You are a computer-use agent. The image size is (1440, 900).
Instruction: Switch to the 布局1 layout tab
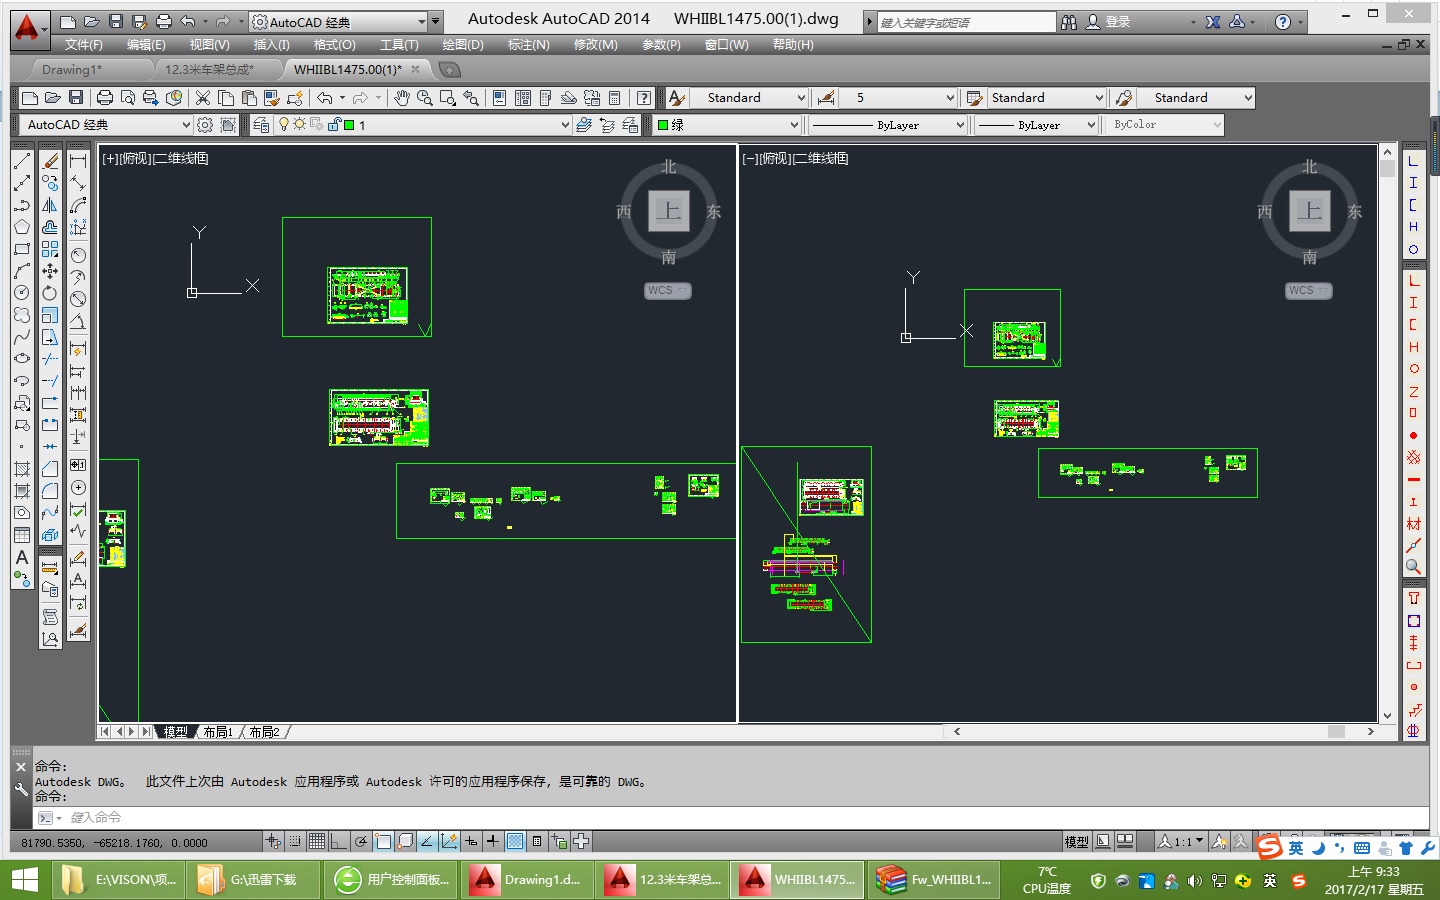click(218, 732)
